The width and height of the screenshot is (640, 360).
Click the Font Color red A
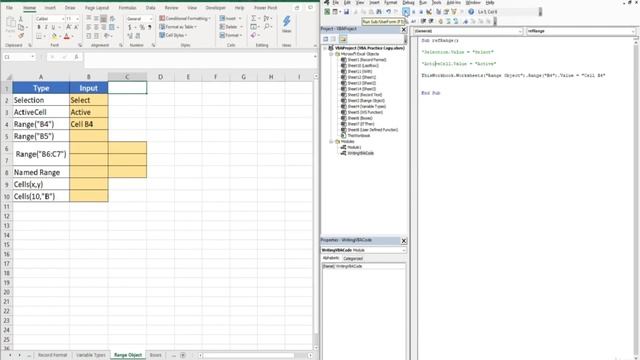pos(67,36)
